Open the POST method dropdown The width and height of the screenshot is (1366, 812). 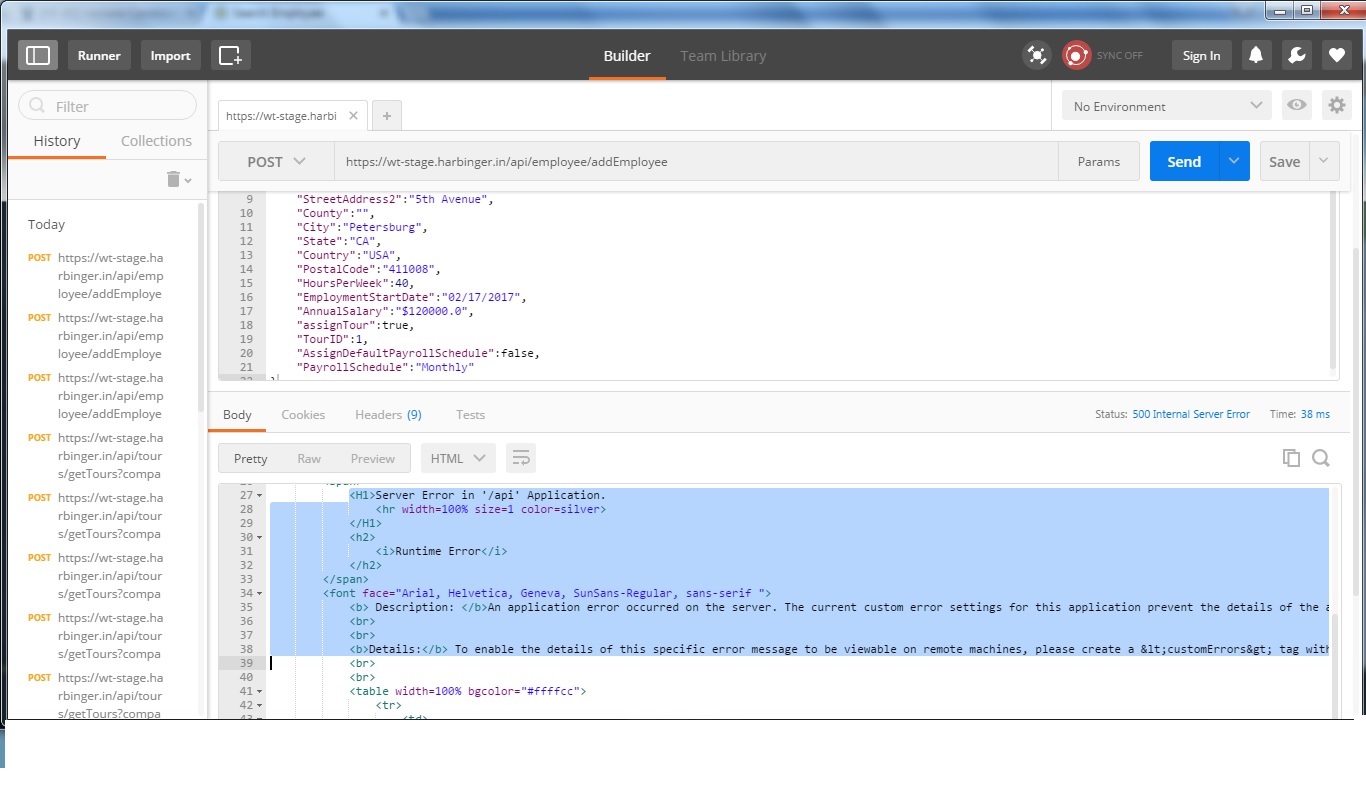pos(276,161)
